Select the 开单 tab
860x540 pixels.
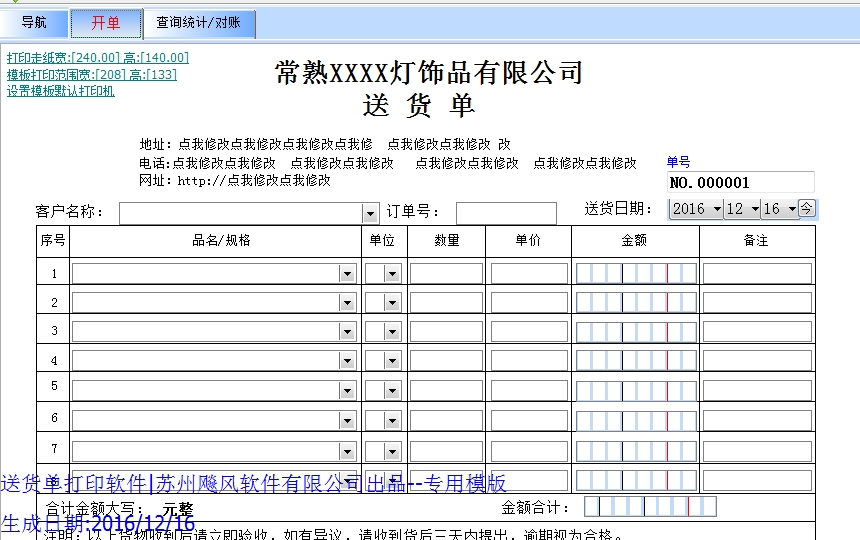tap(105, 23)
